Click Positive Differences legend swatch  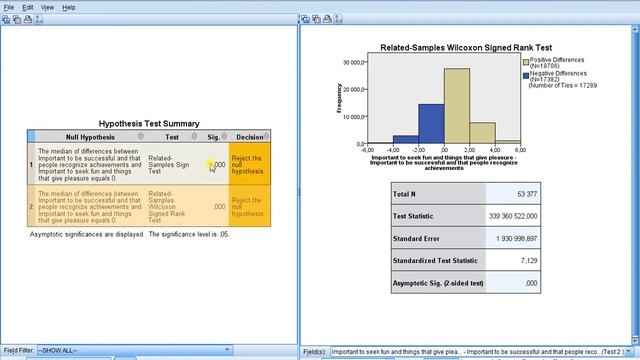(526, 62)
